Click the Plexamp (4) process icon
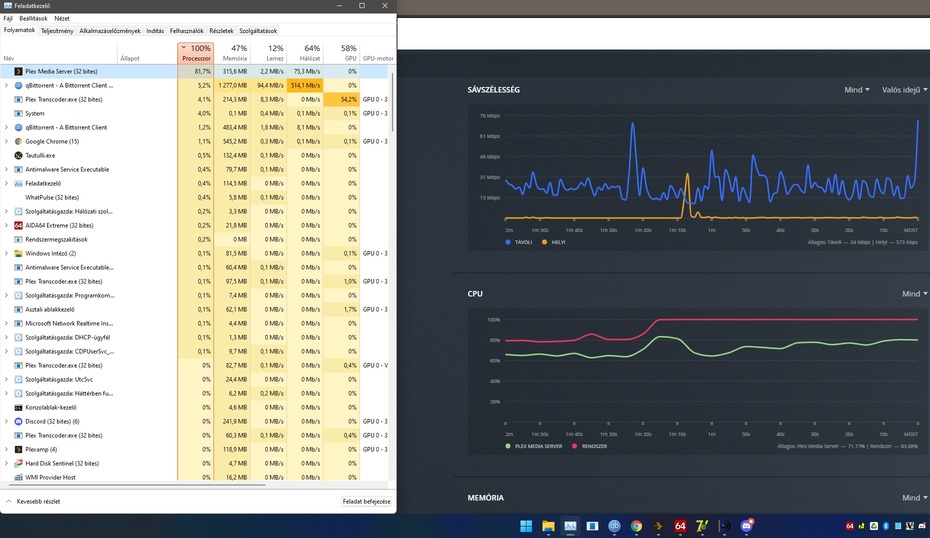The image size is (930, 538). click(x=18, y=449)
